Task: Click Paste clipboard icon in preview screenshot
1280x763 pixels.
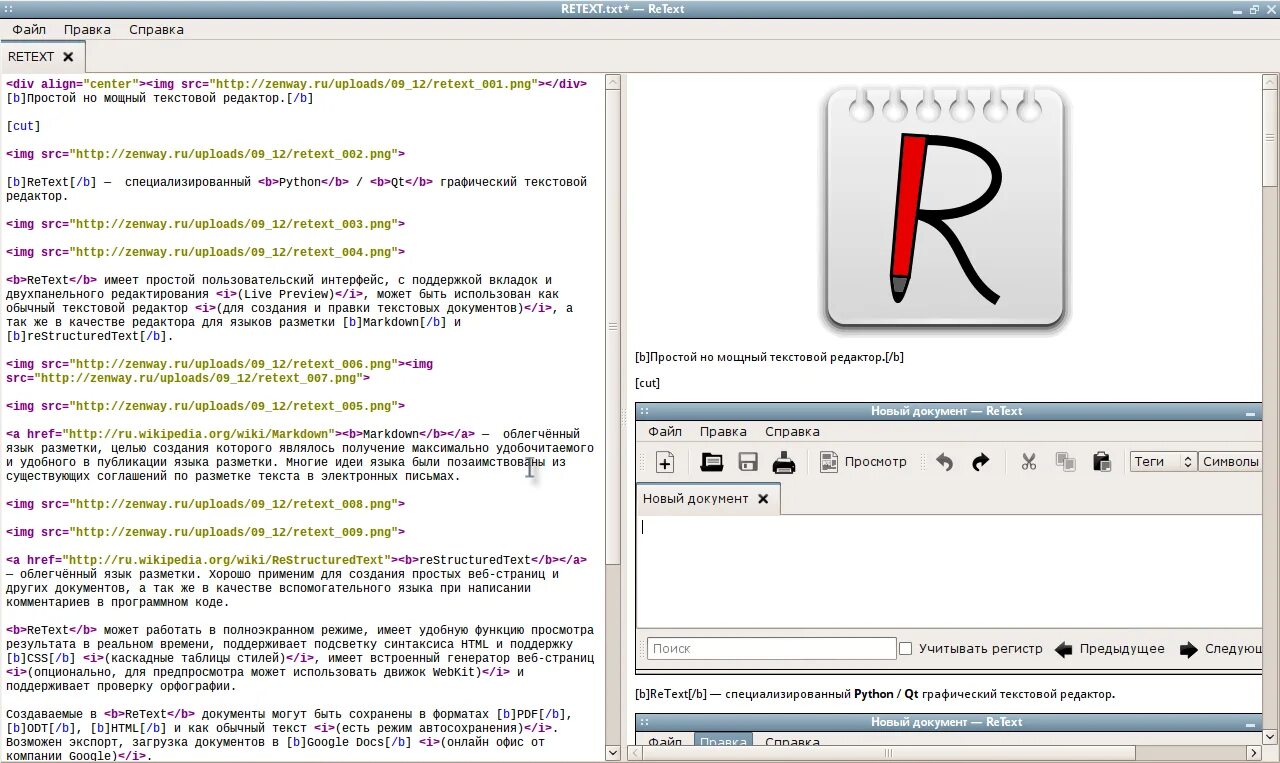Action: pyautogui.click(x=1102, y=462)
